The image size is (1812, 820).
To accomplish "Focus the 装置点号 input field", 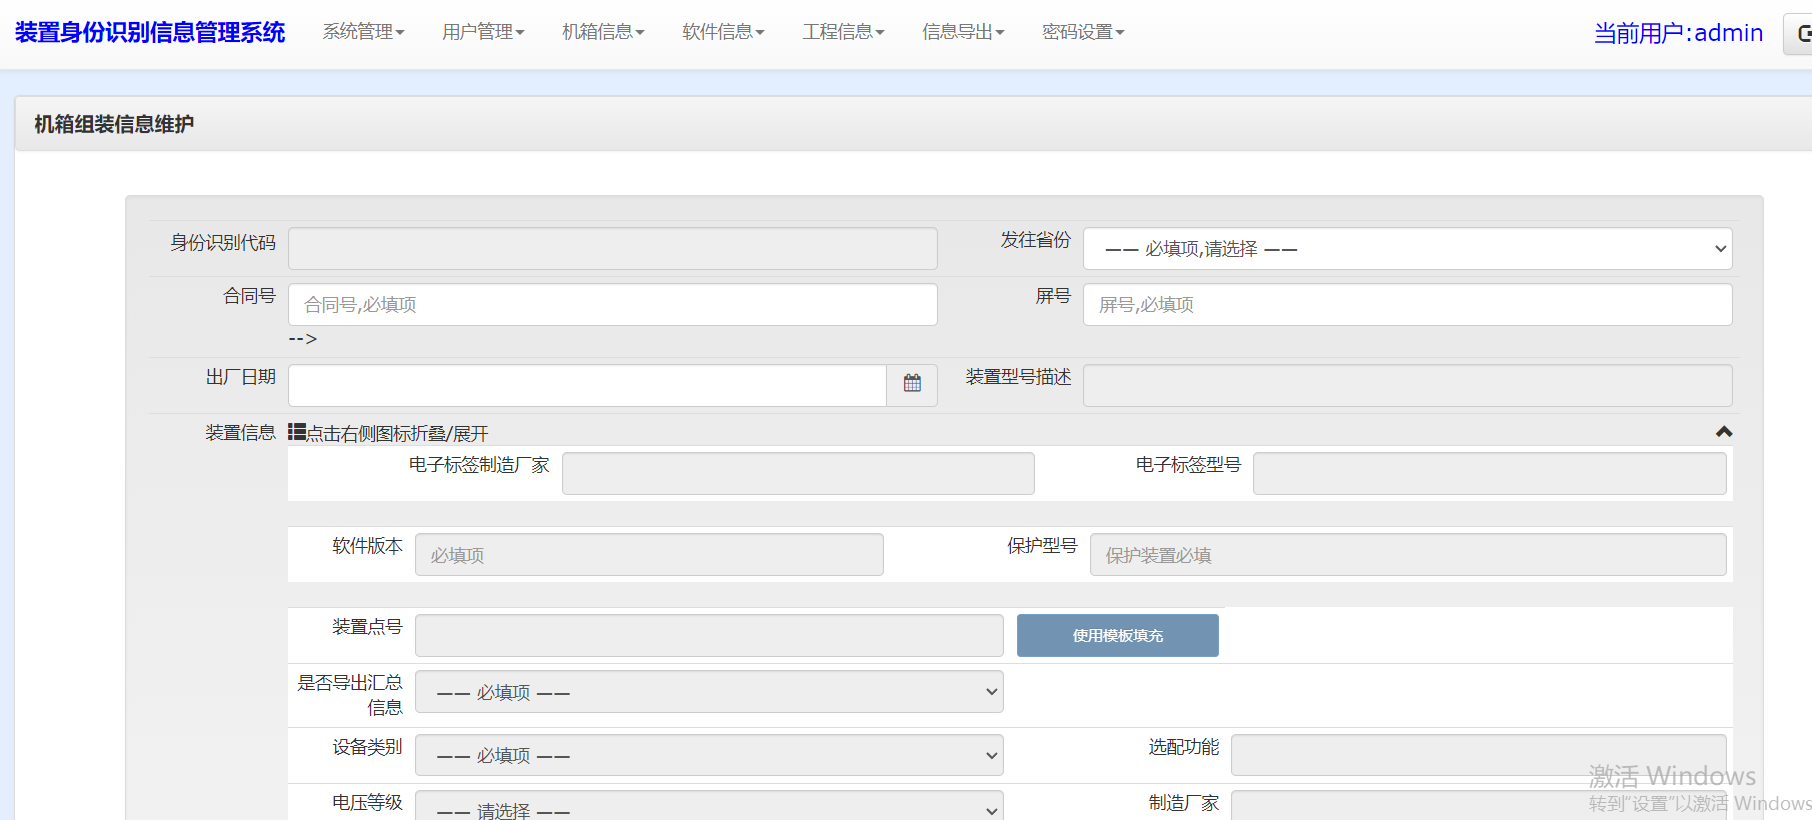I will pyautogui.click(x=709, y=635).
